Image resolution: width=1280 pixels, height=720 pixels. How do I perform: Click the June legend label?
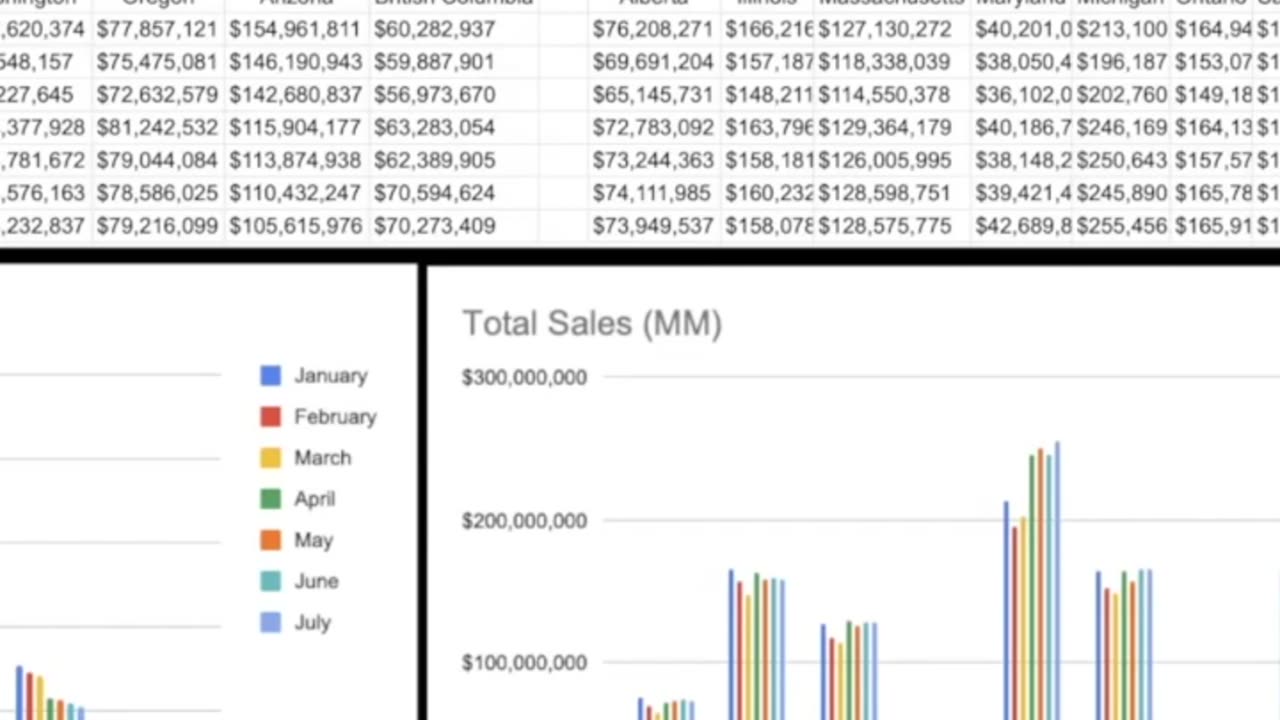click(316, 581)
